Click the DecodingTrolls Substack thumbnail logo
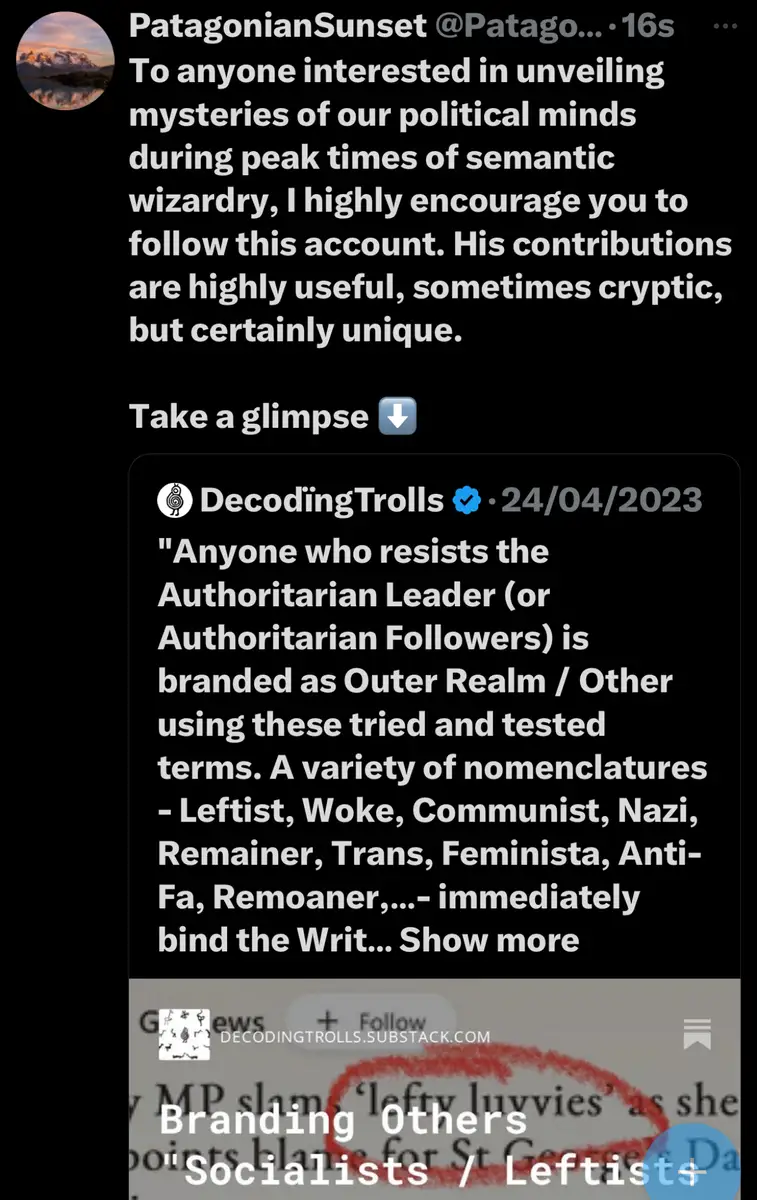This screenshot has height=1200, width=757. 183,1035
